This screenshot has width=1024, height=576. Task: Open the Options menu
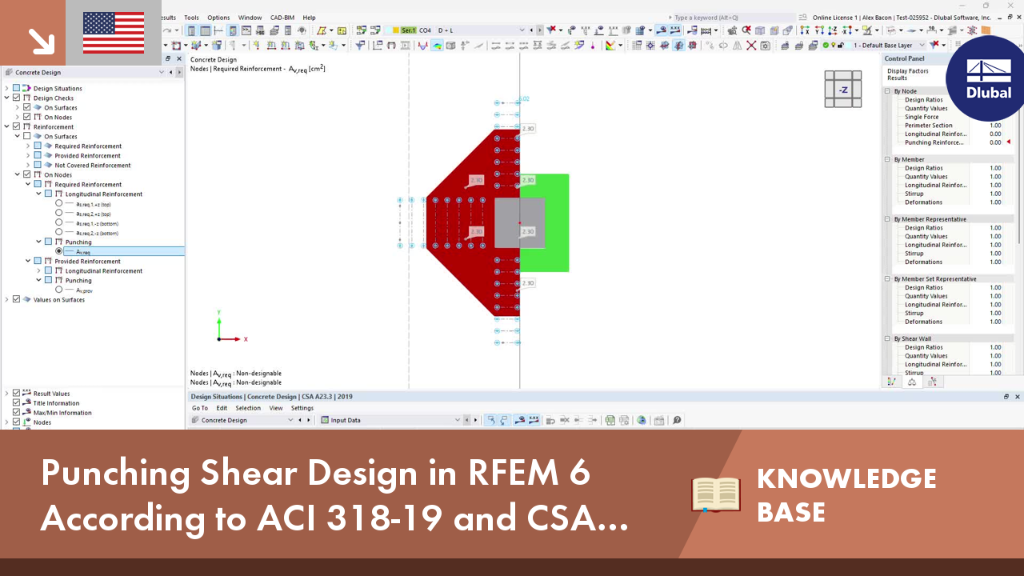(218, 18)
